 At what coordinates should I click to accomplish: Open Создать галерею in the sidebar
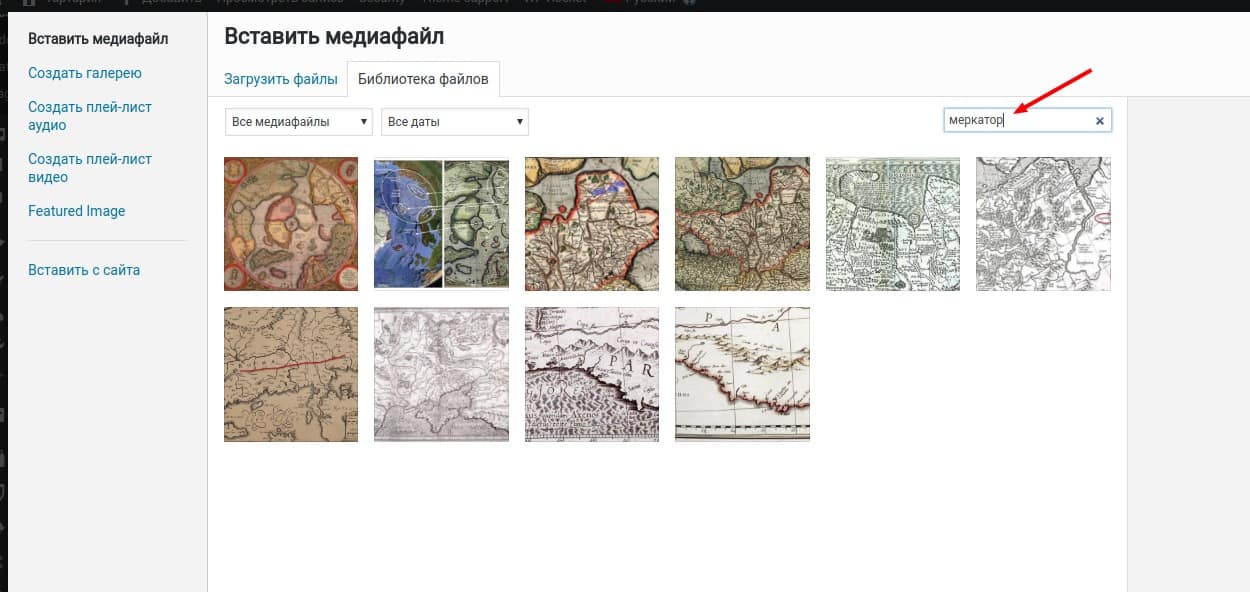[x=85, y=73]
